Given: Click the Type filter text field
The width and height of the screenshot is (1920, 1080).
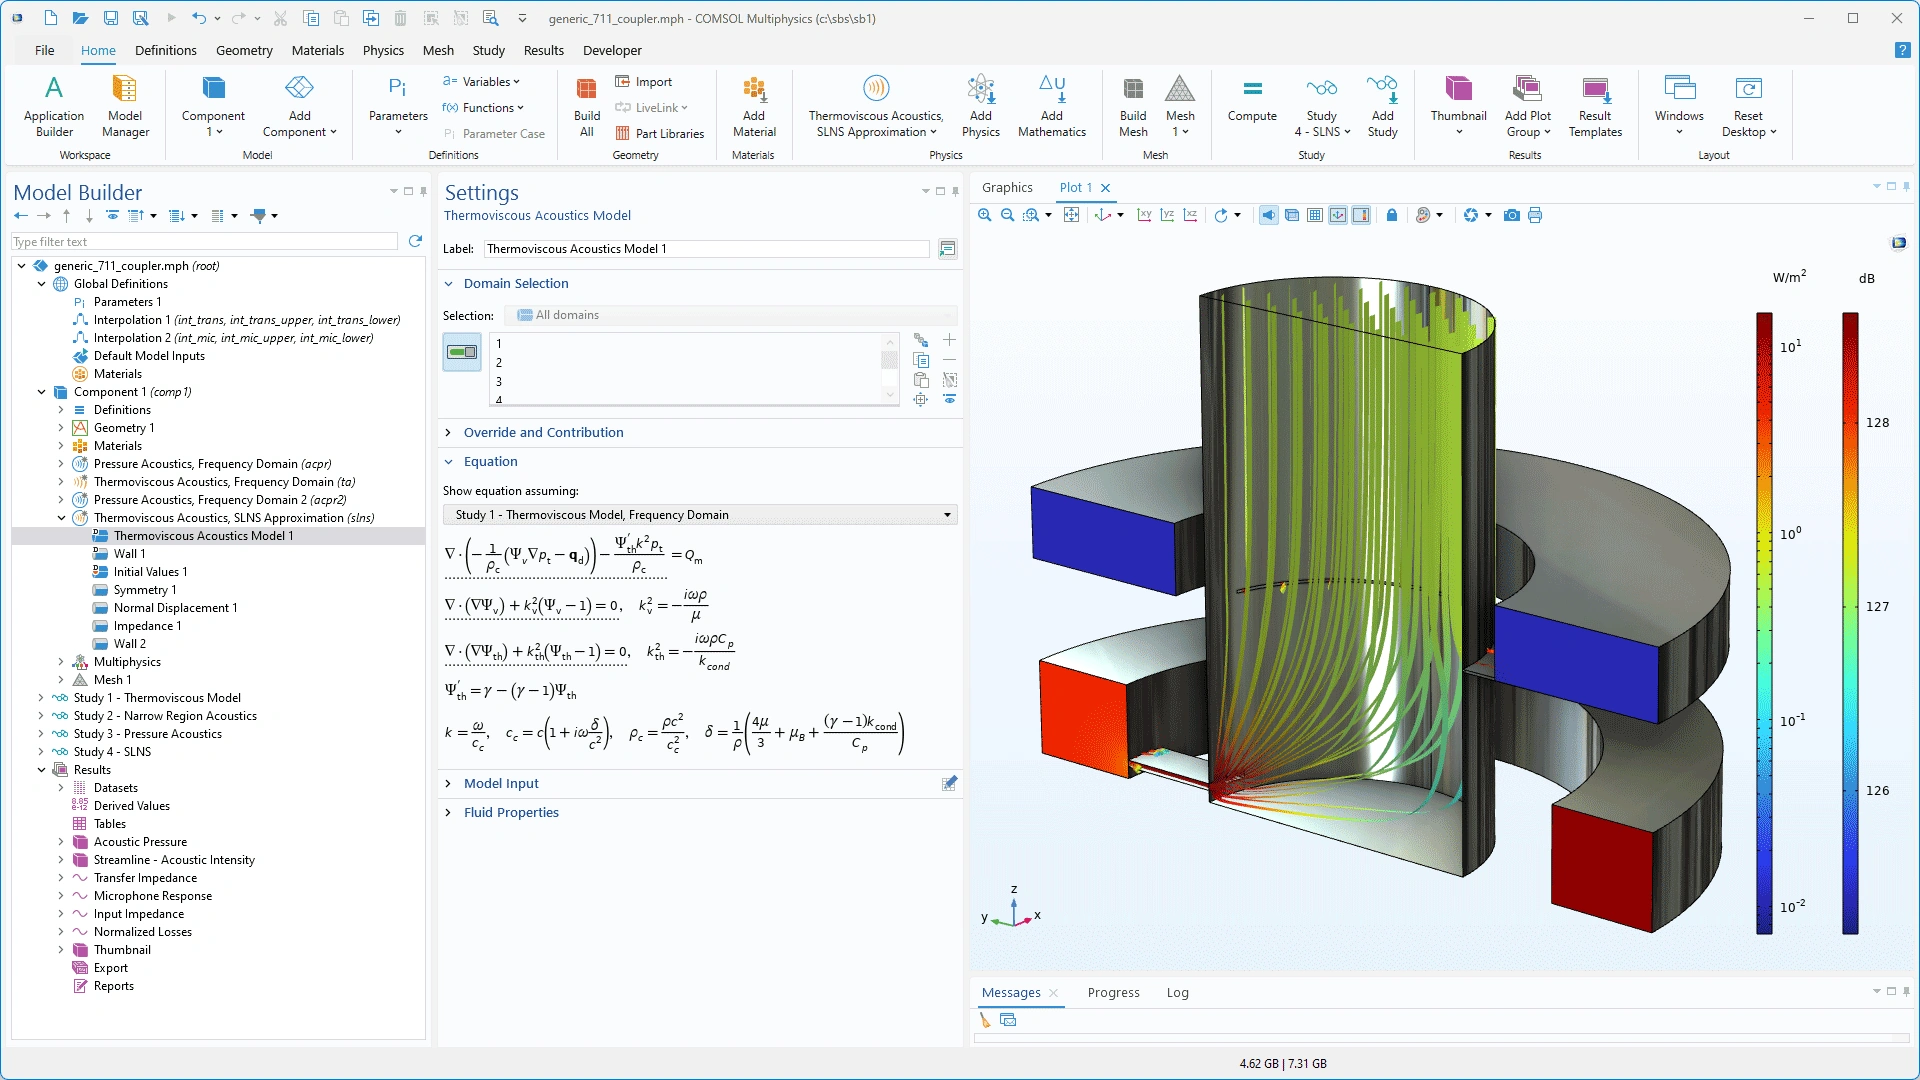Looking at the screenshot, I should [204, 242].
